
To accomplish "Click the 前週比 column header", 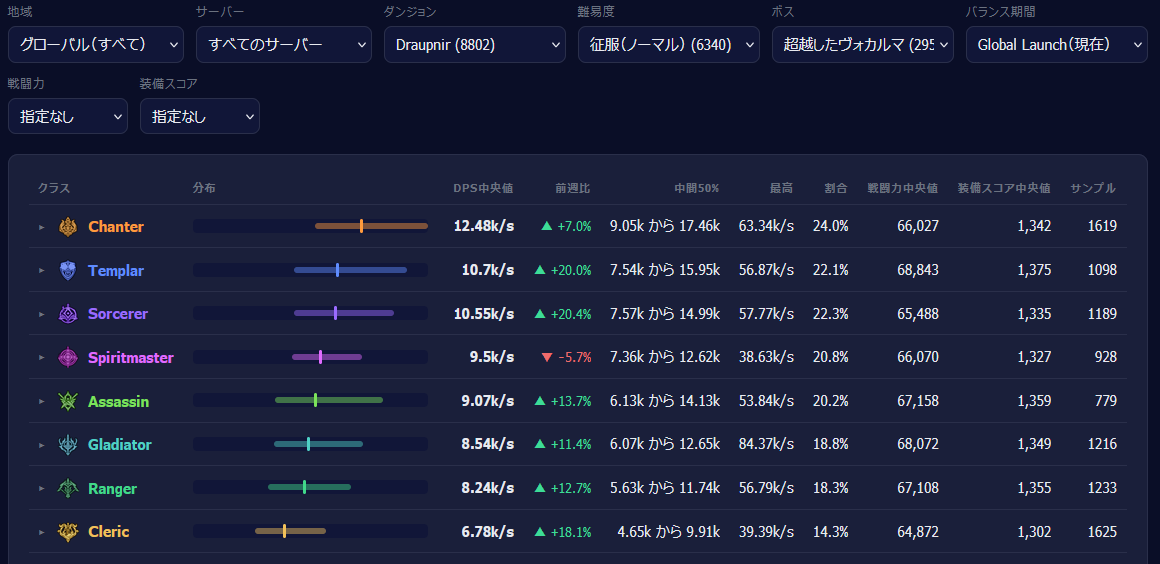I will pyautogui.click(x=573, y=188).
